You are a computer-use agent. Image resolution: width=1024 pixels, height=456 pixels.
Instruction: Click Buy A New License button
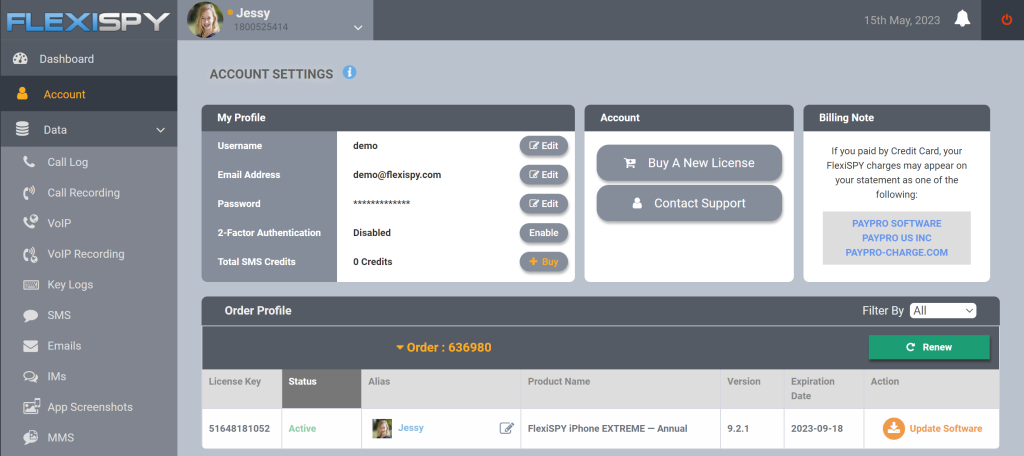coord(689,163)
